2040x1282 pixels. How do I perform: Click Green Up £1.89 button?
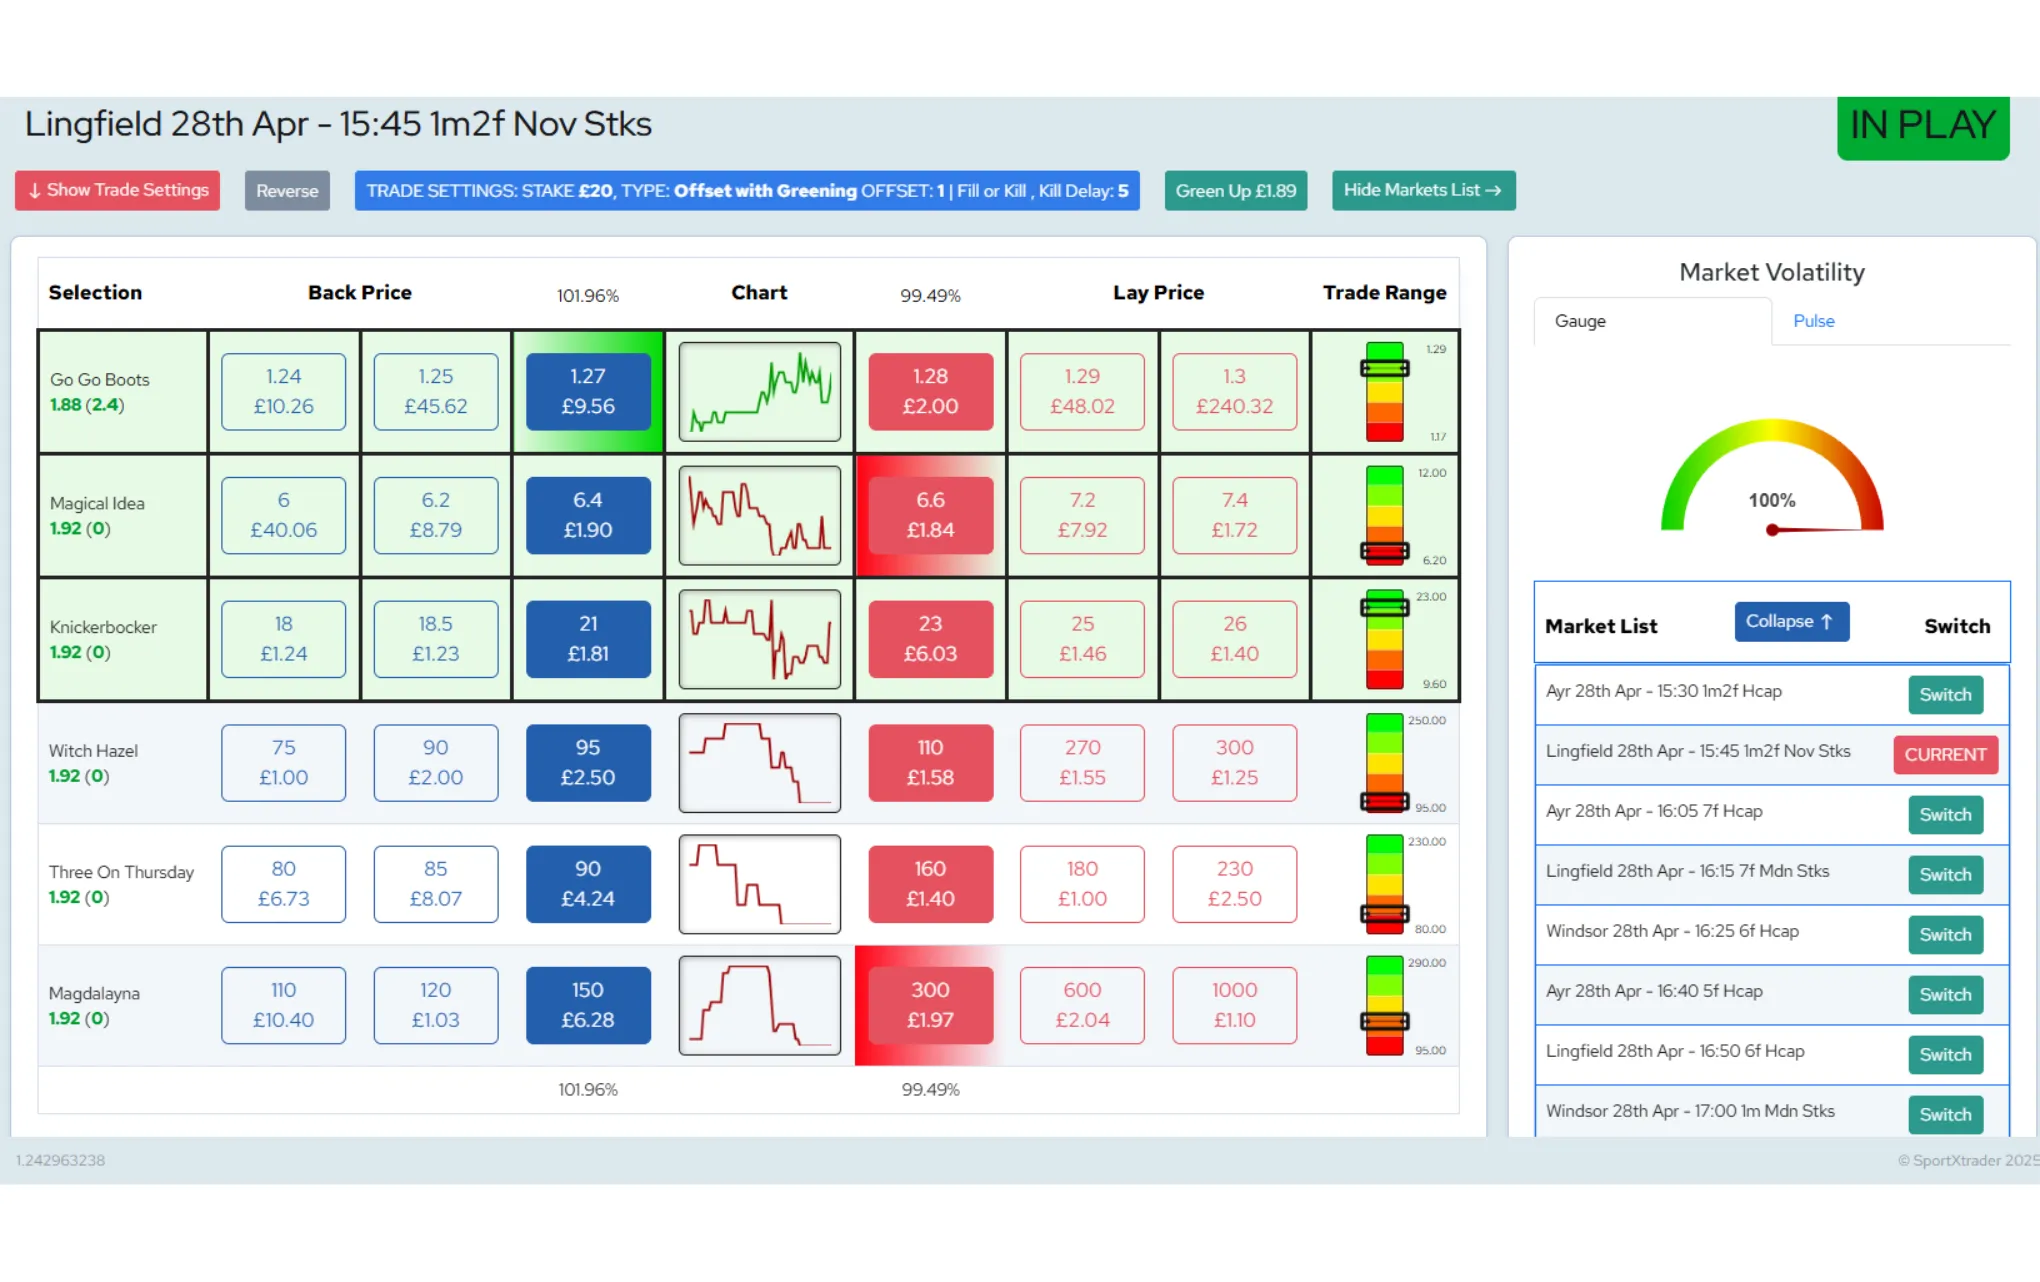tap(1235, 190)
